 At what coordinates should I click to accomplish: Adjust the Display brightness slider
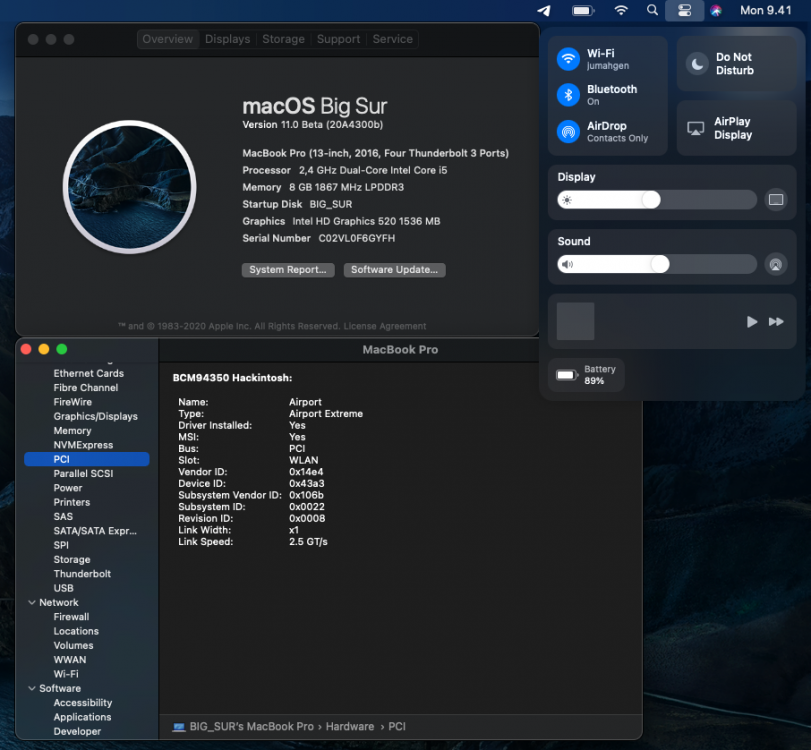coord(657,200)
